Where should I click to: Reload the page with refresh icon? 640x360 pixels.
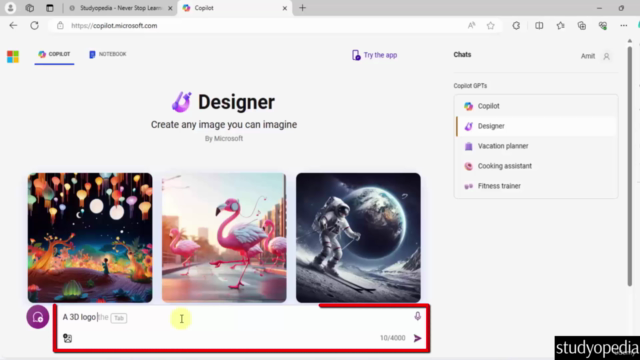click(x=34, y=25)
